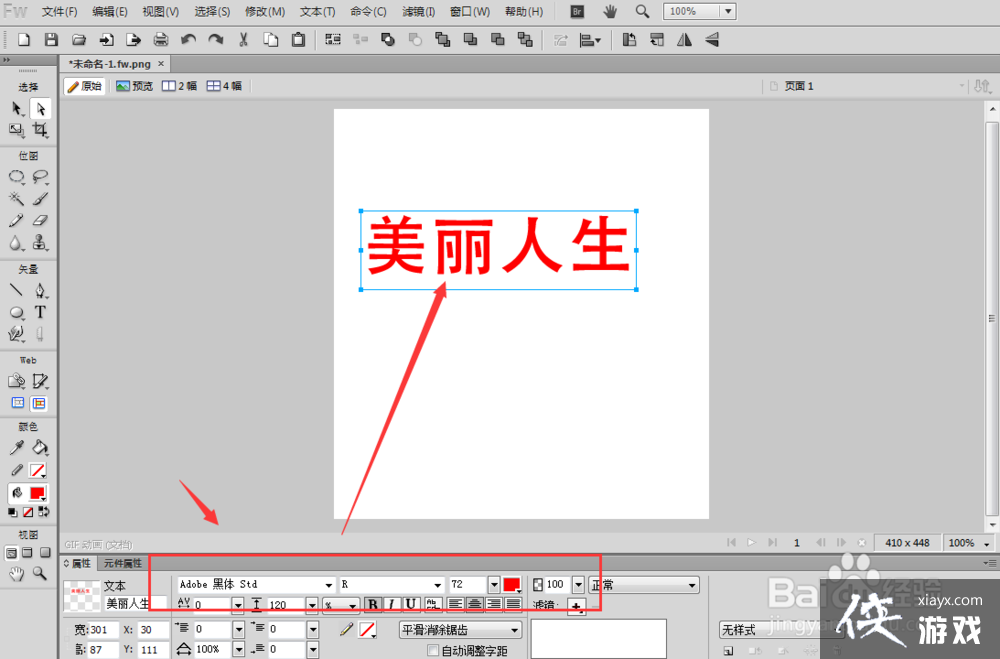1000x659 pixels.
Task: Click the red text color swatch
Action: click(x=511, y=584)
